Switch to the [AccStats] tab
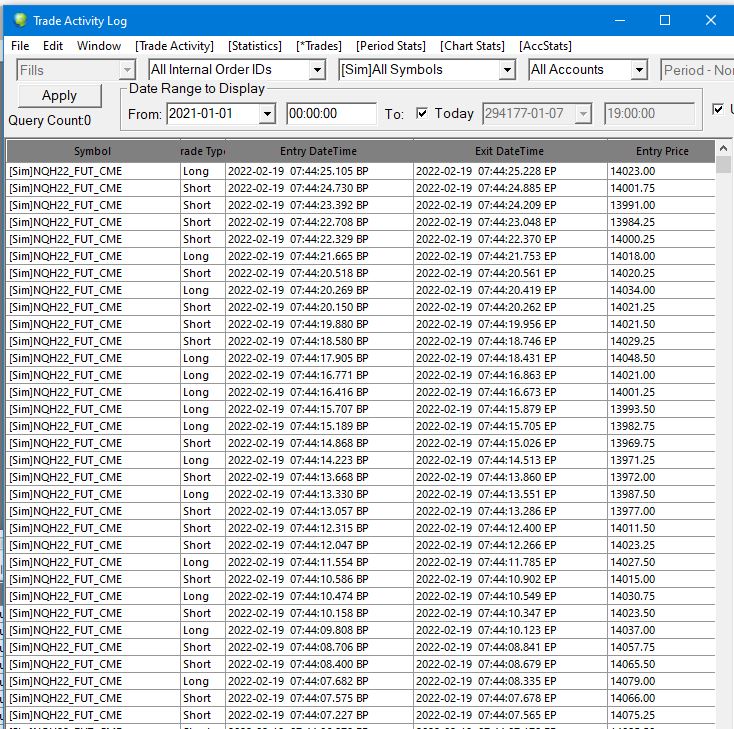The height and width of the screenshot is (729, 734). pos(545,46)
